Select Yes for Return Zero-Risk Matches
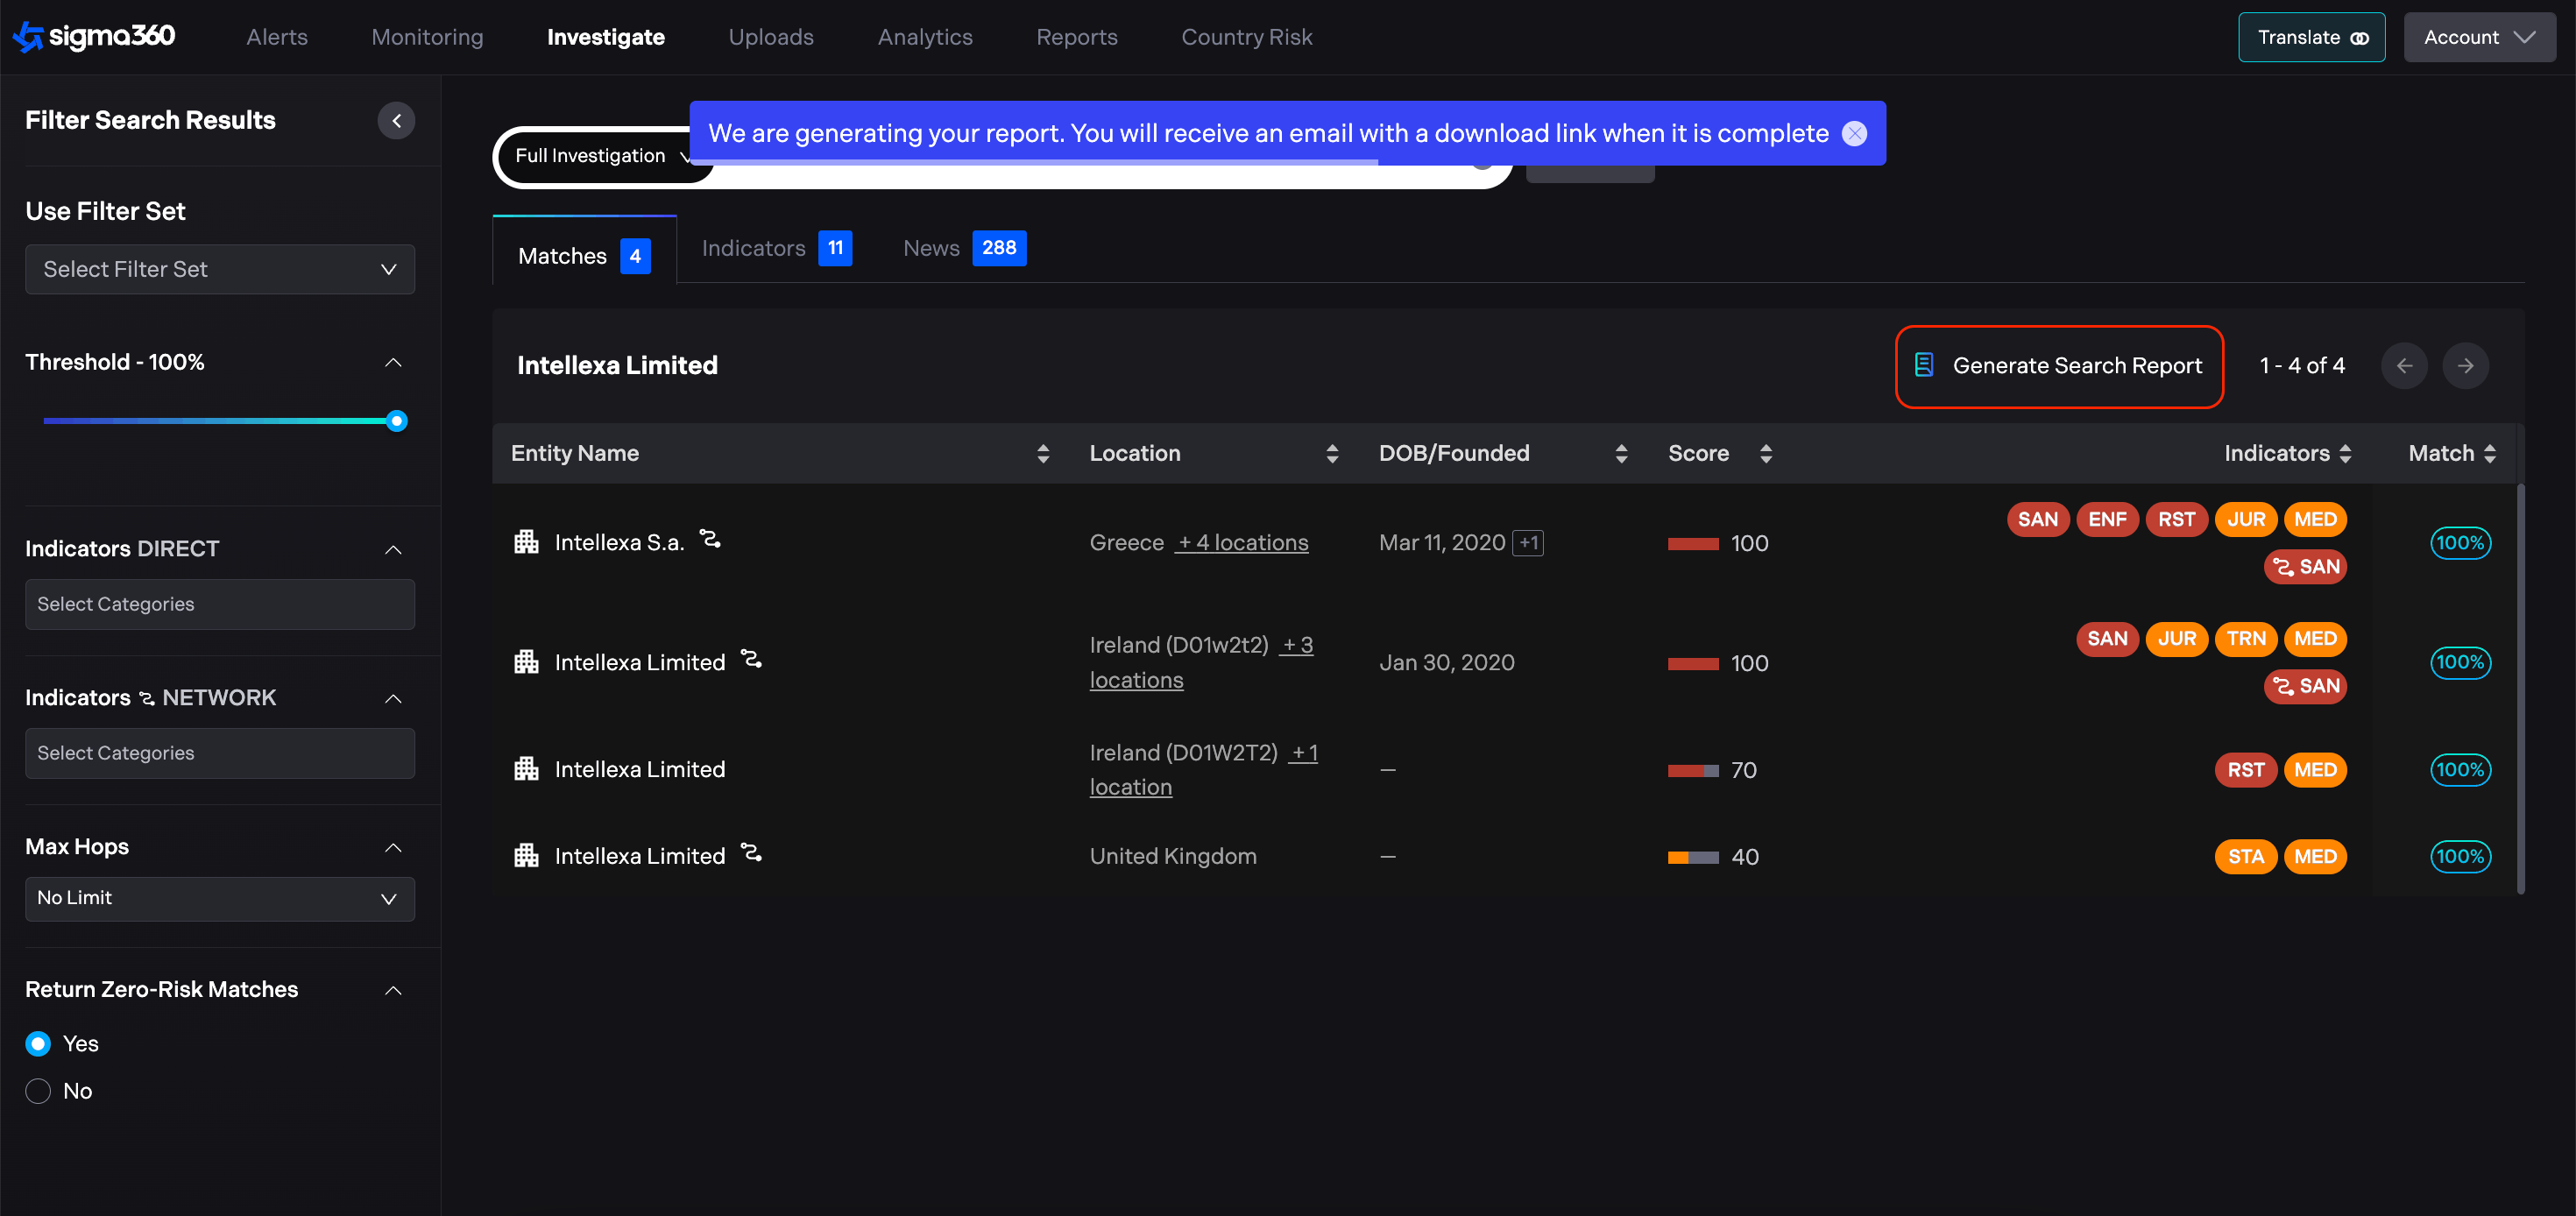Screen dimensions: 2576x1216 click(x=38, y=1044)
